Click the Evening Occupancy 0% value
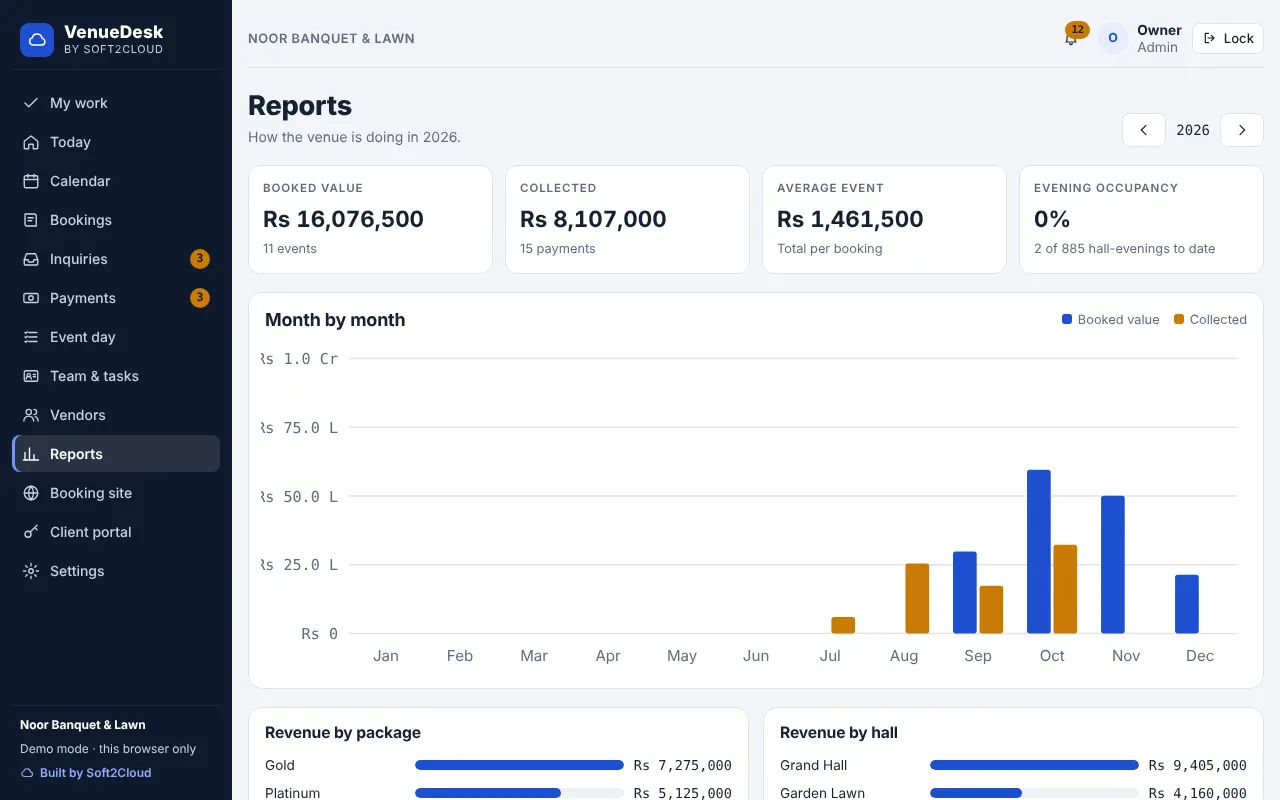Image resolution: width=1280 pixels, height=800 pixels. click(x=1052, y=219)
